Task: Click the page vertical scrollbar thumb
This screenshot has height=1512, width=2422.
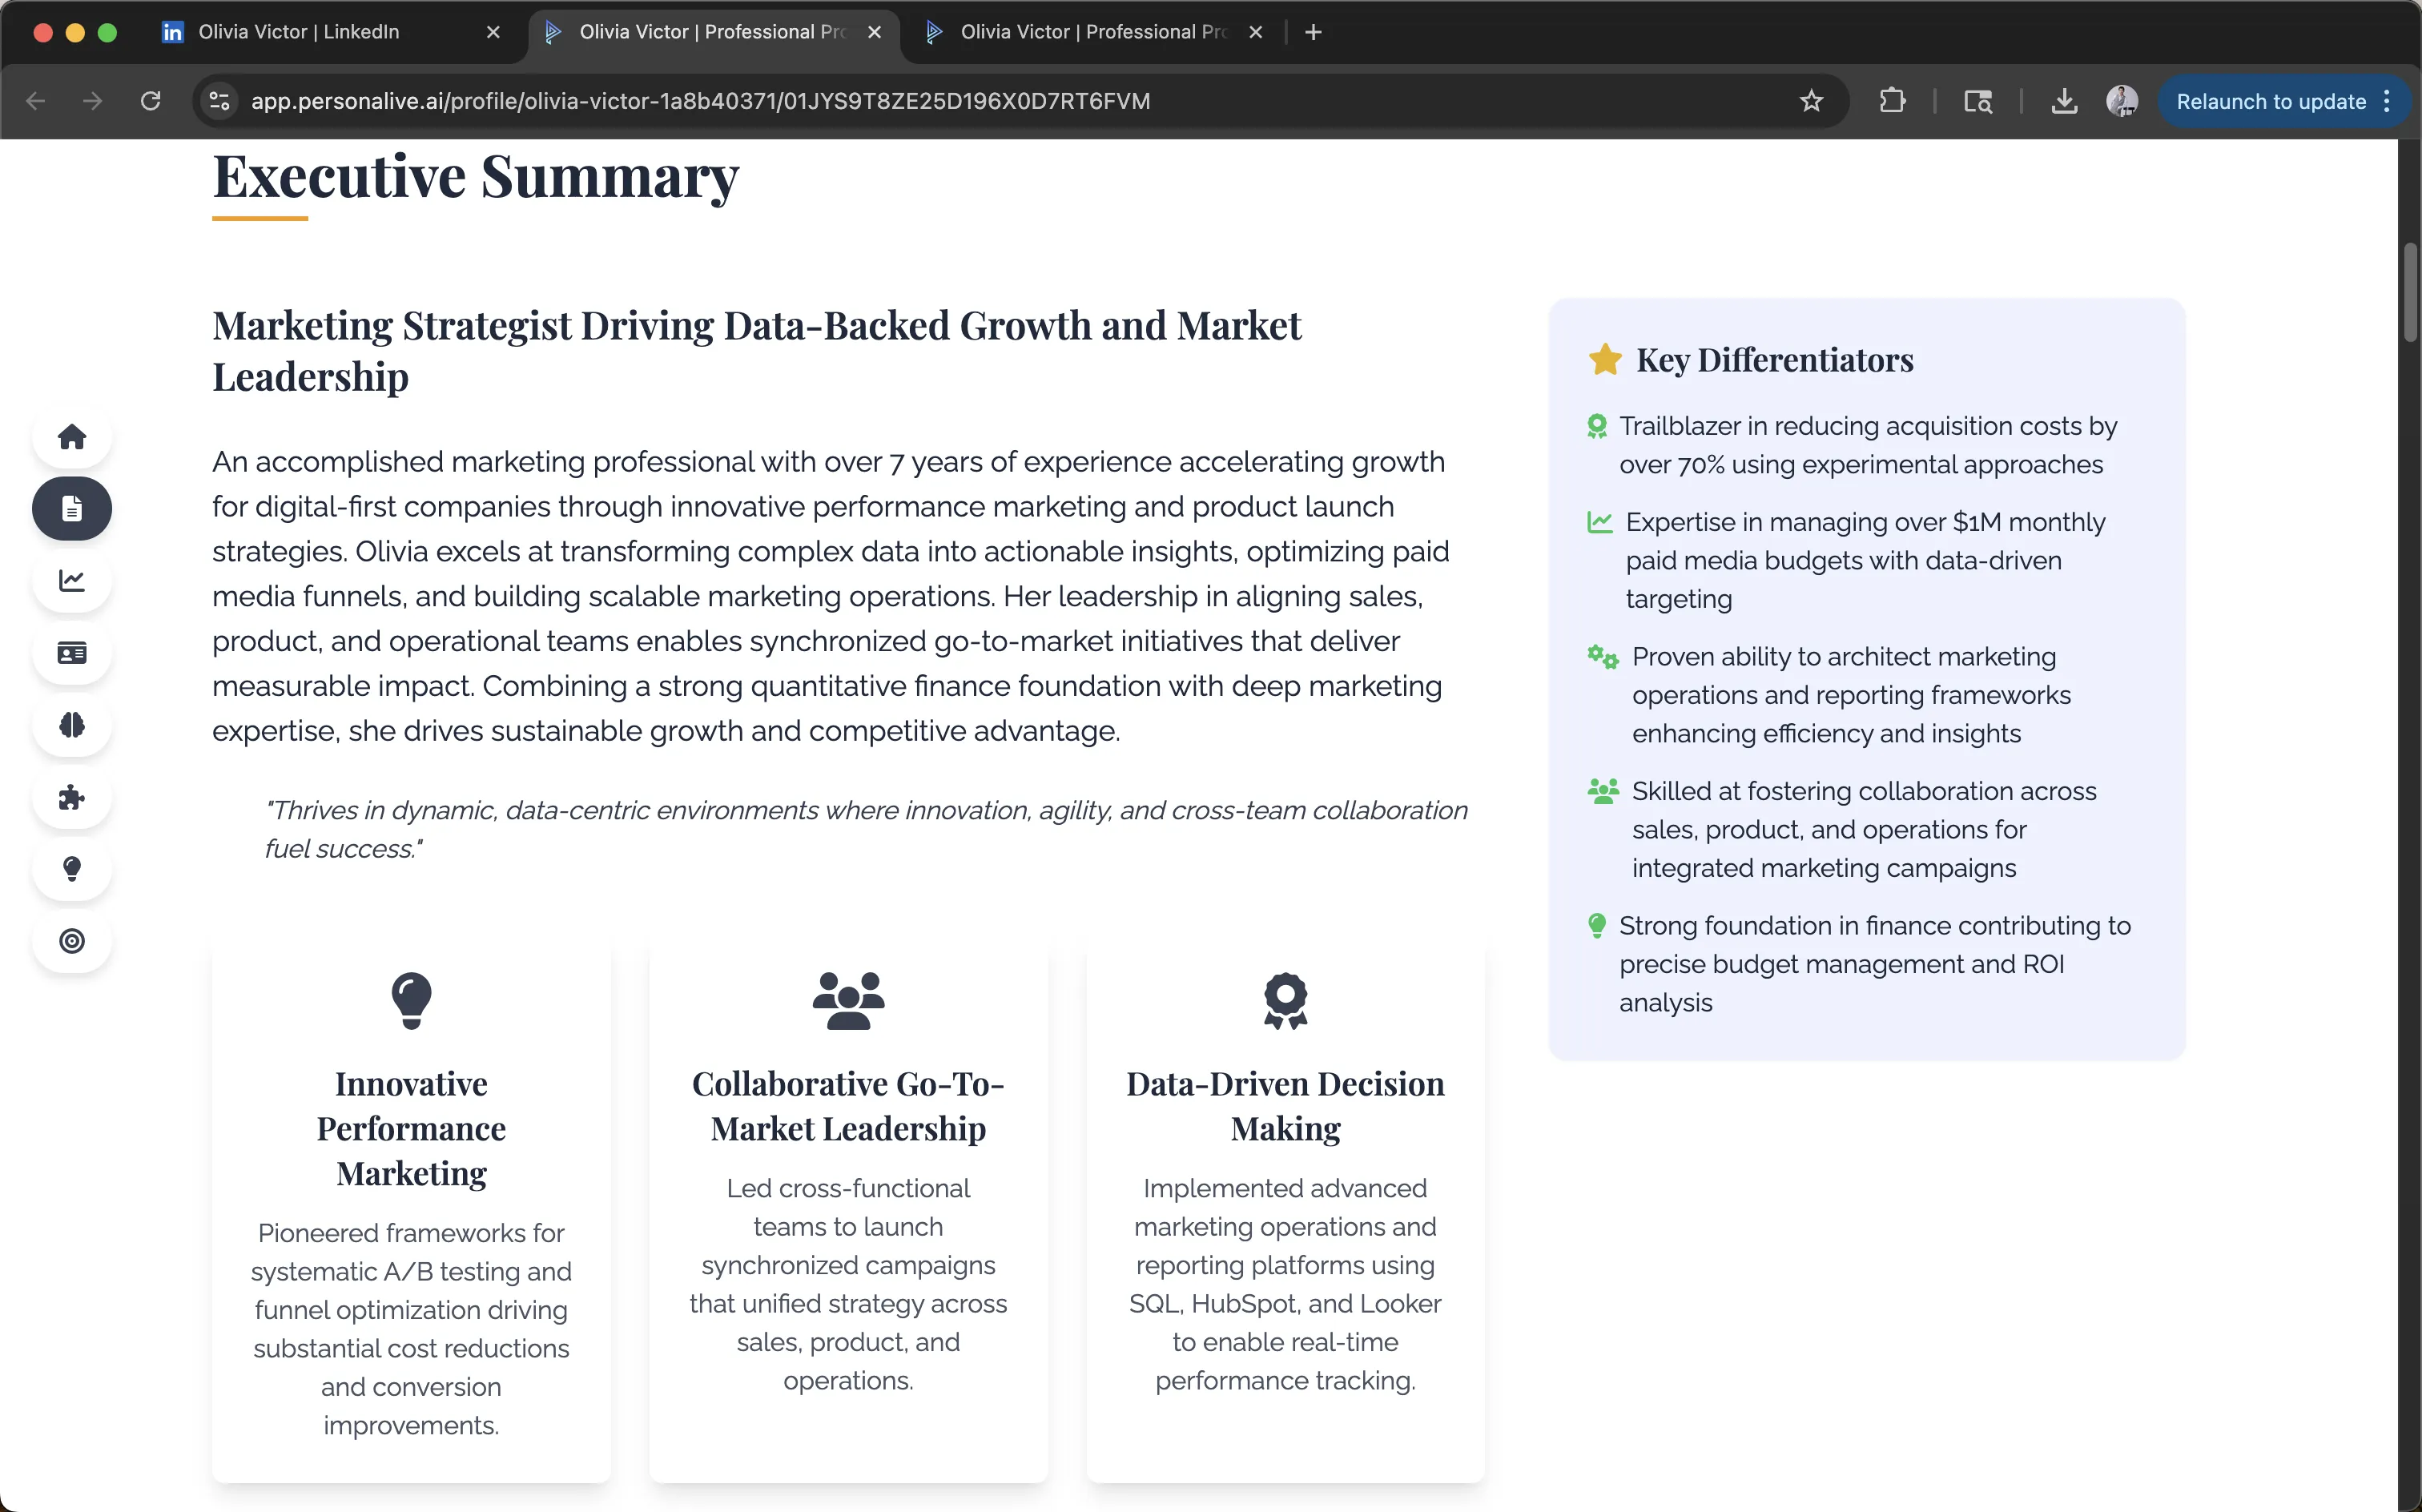Action: click(x=2410, y=292)
